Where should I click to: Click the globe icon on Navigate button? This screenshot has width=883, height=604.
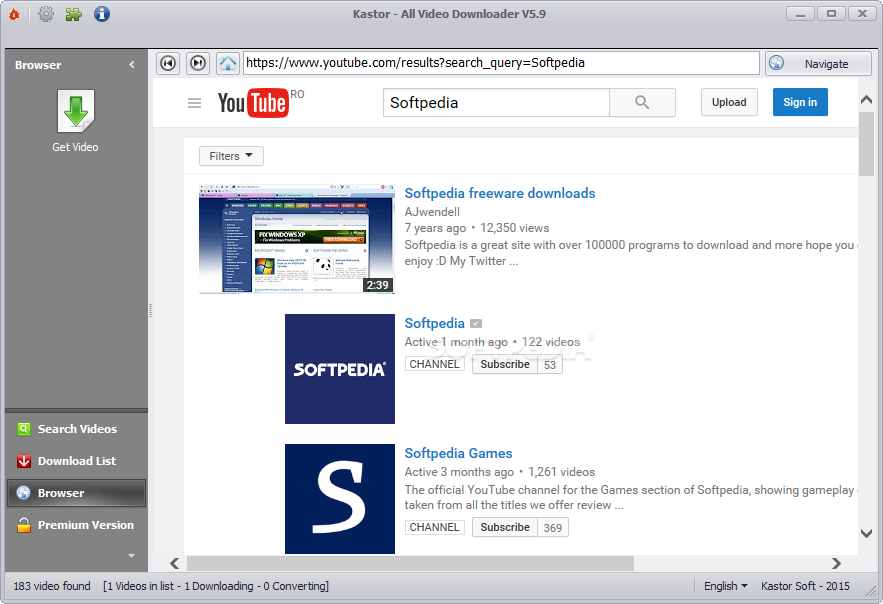coord(777,63)
